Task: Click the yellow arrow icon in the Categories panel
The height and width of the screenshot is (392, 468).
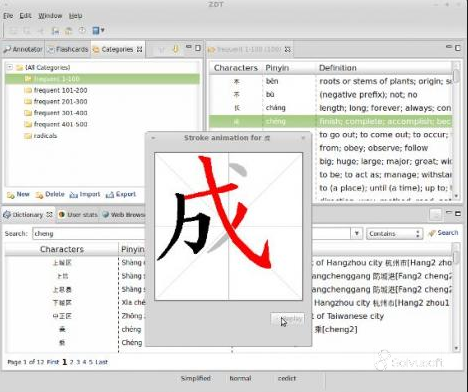Action: coord(176,49)
